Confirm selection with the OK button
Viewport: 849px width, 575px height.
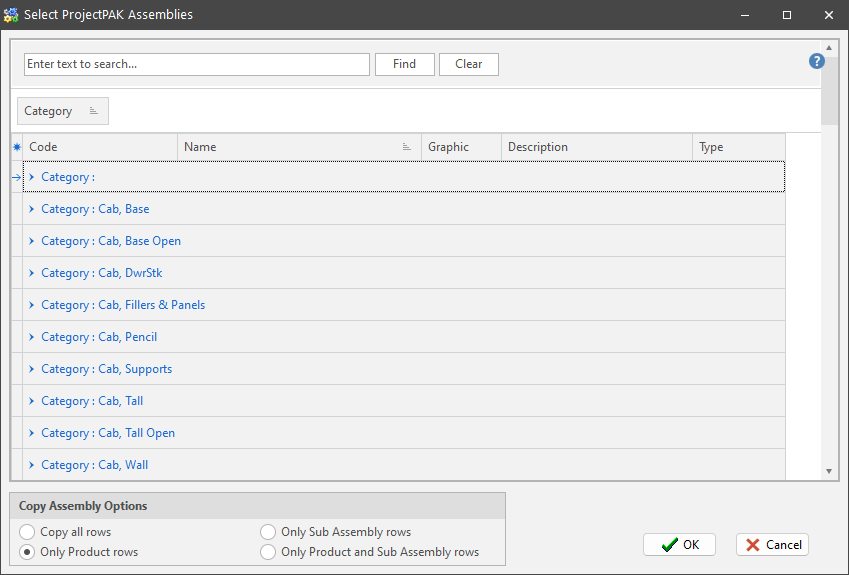point(679,545)
